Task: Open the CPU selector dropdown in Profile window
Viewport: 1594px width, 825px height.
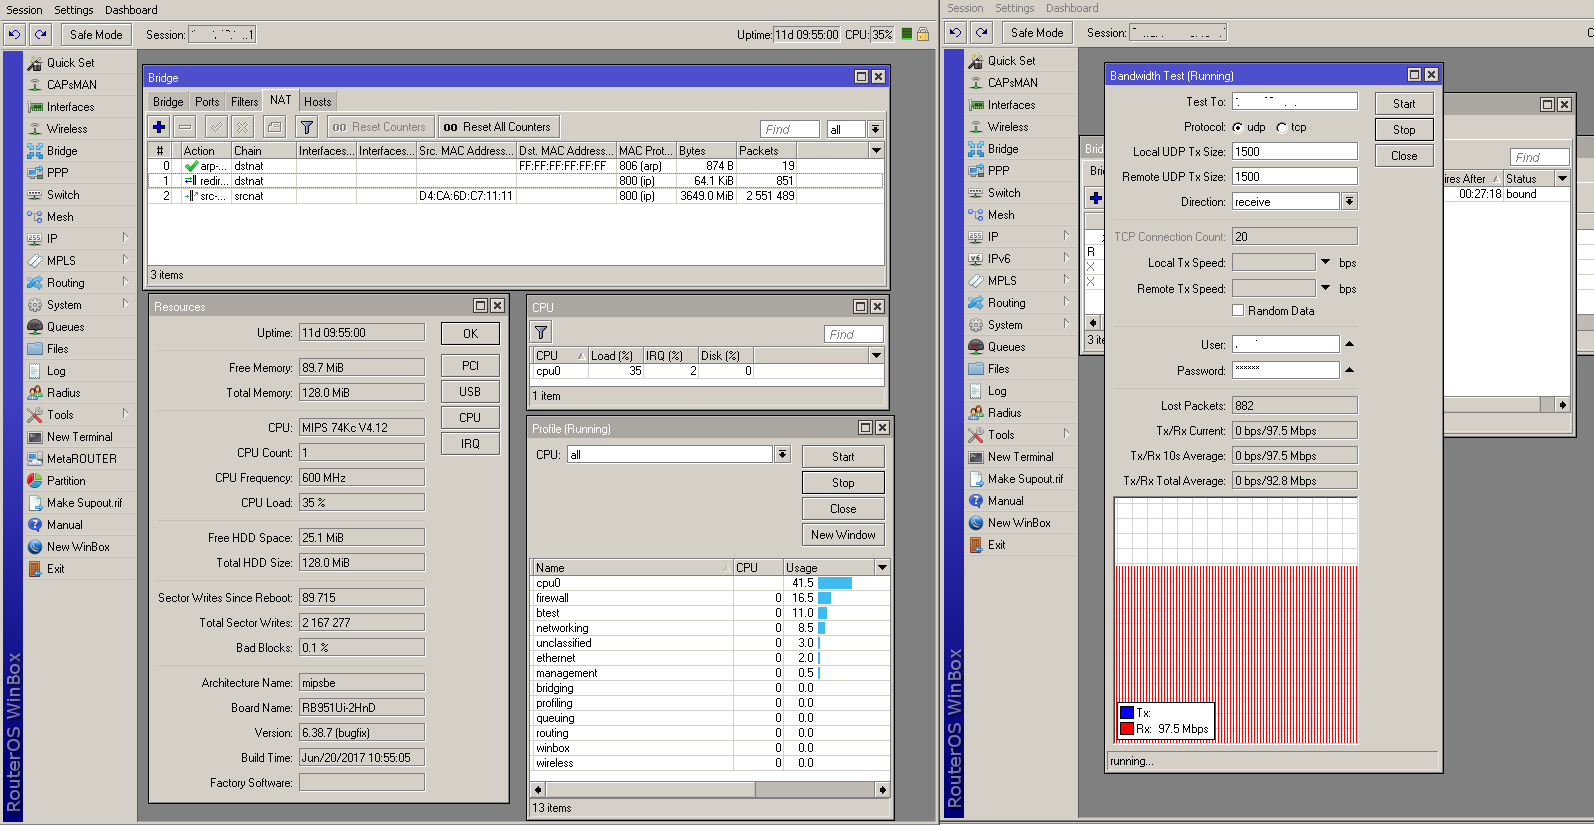Action: [x=782, y=455]
